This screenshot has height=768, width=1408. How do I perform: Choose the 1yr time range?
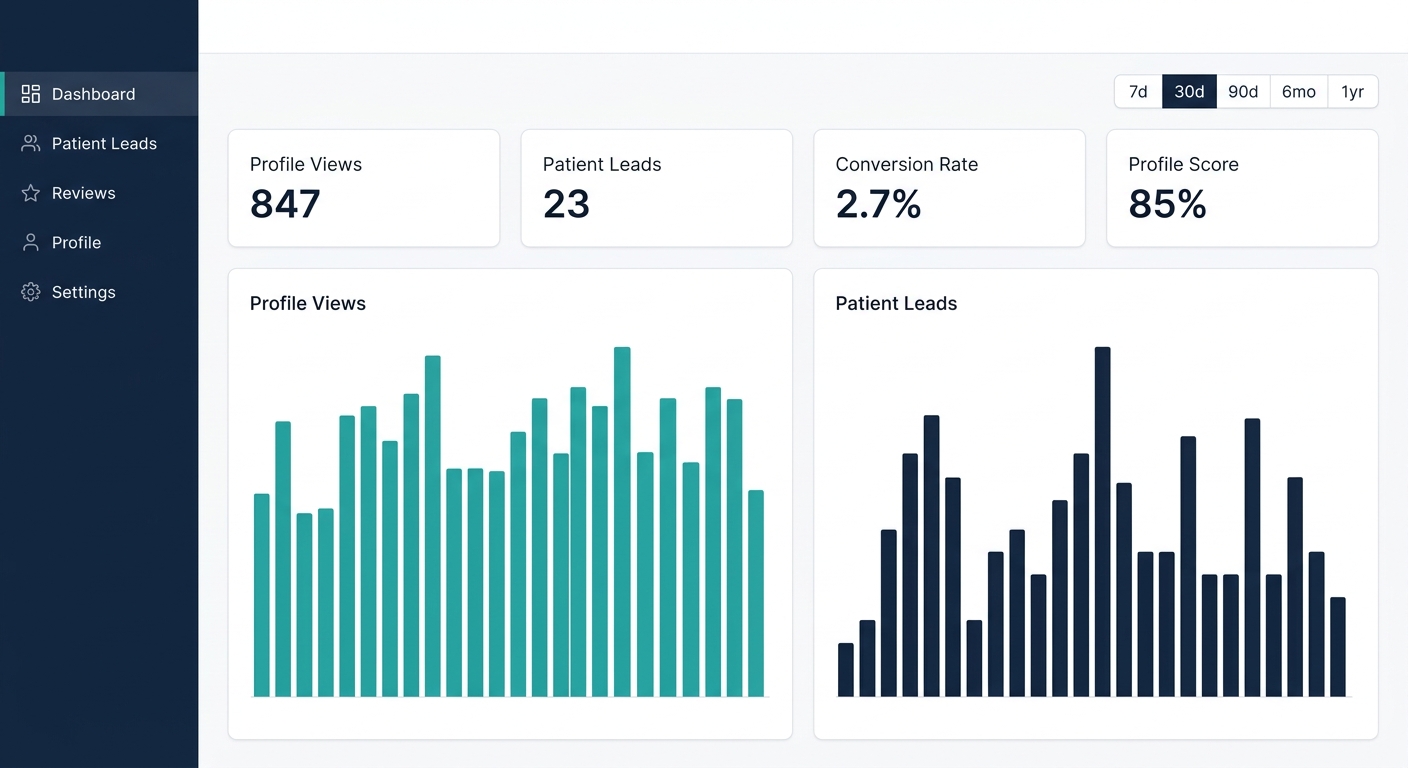(x=1353, y=92)
